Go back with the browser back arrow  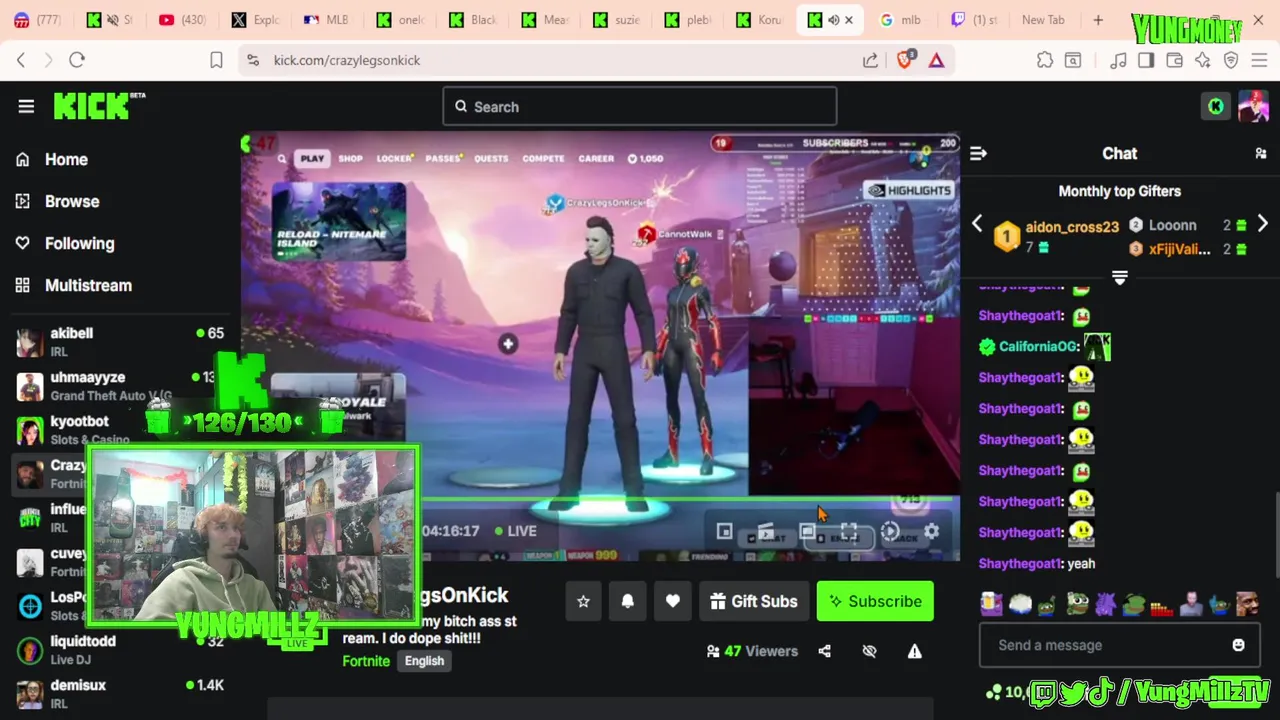tap(21, 60)
